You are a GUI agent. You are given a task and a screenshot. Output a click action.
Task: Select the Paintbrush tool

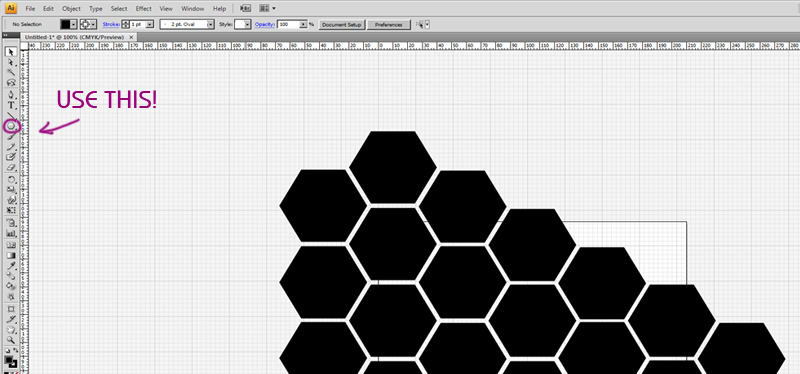pos(11,136)
